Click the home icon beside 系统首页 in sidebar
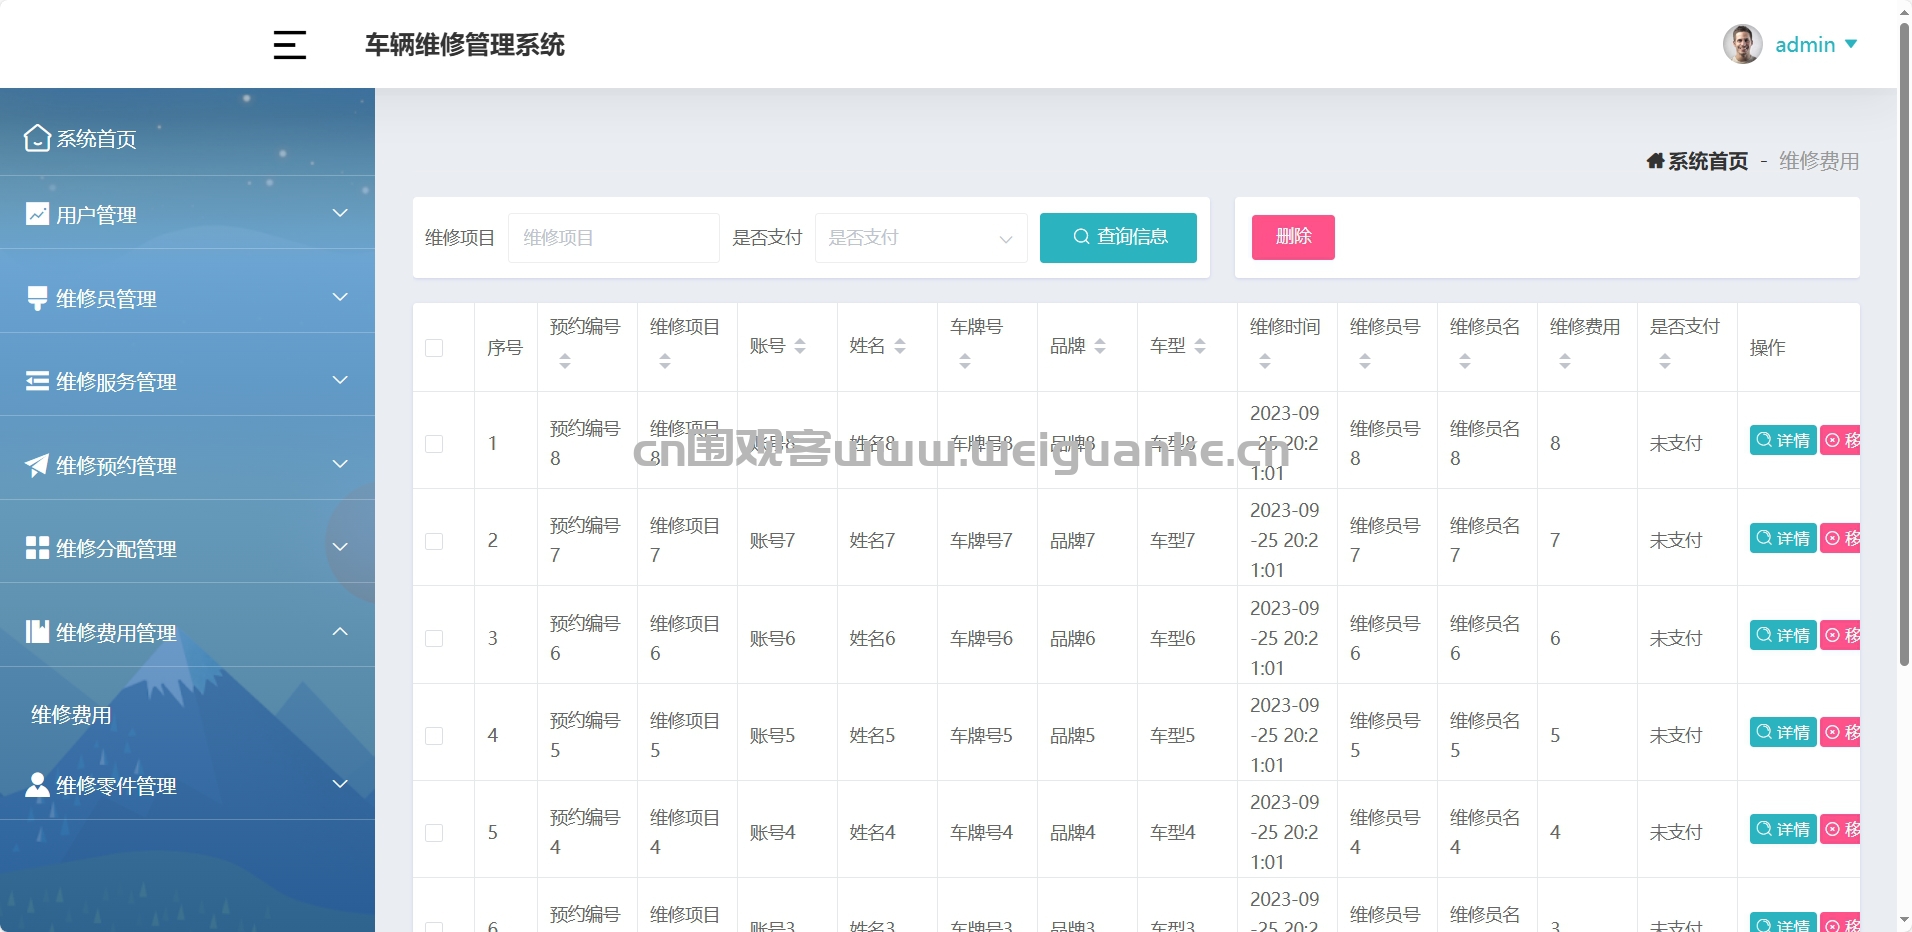The height and width of the screenshot is (932, 1912). [37, 138]
